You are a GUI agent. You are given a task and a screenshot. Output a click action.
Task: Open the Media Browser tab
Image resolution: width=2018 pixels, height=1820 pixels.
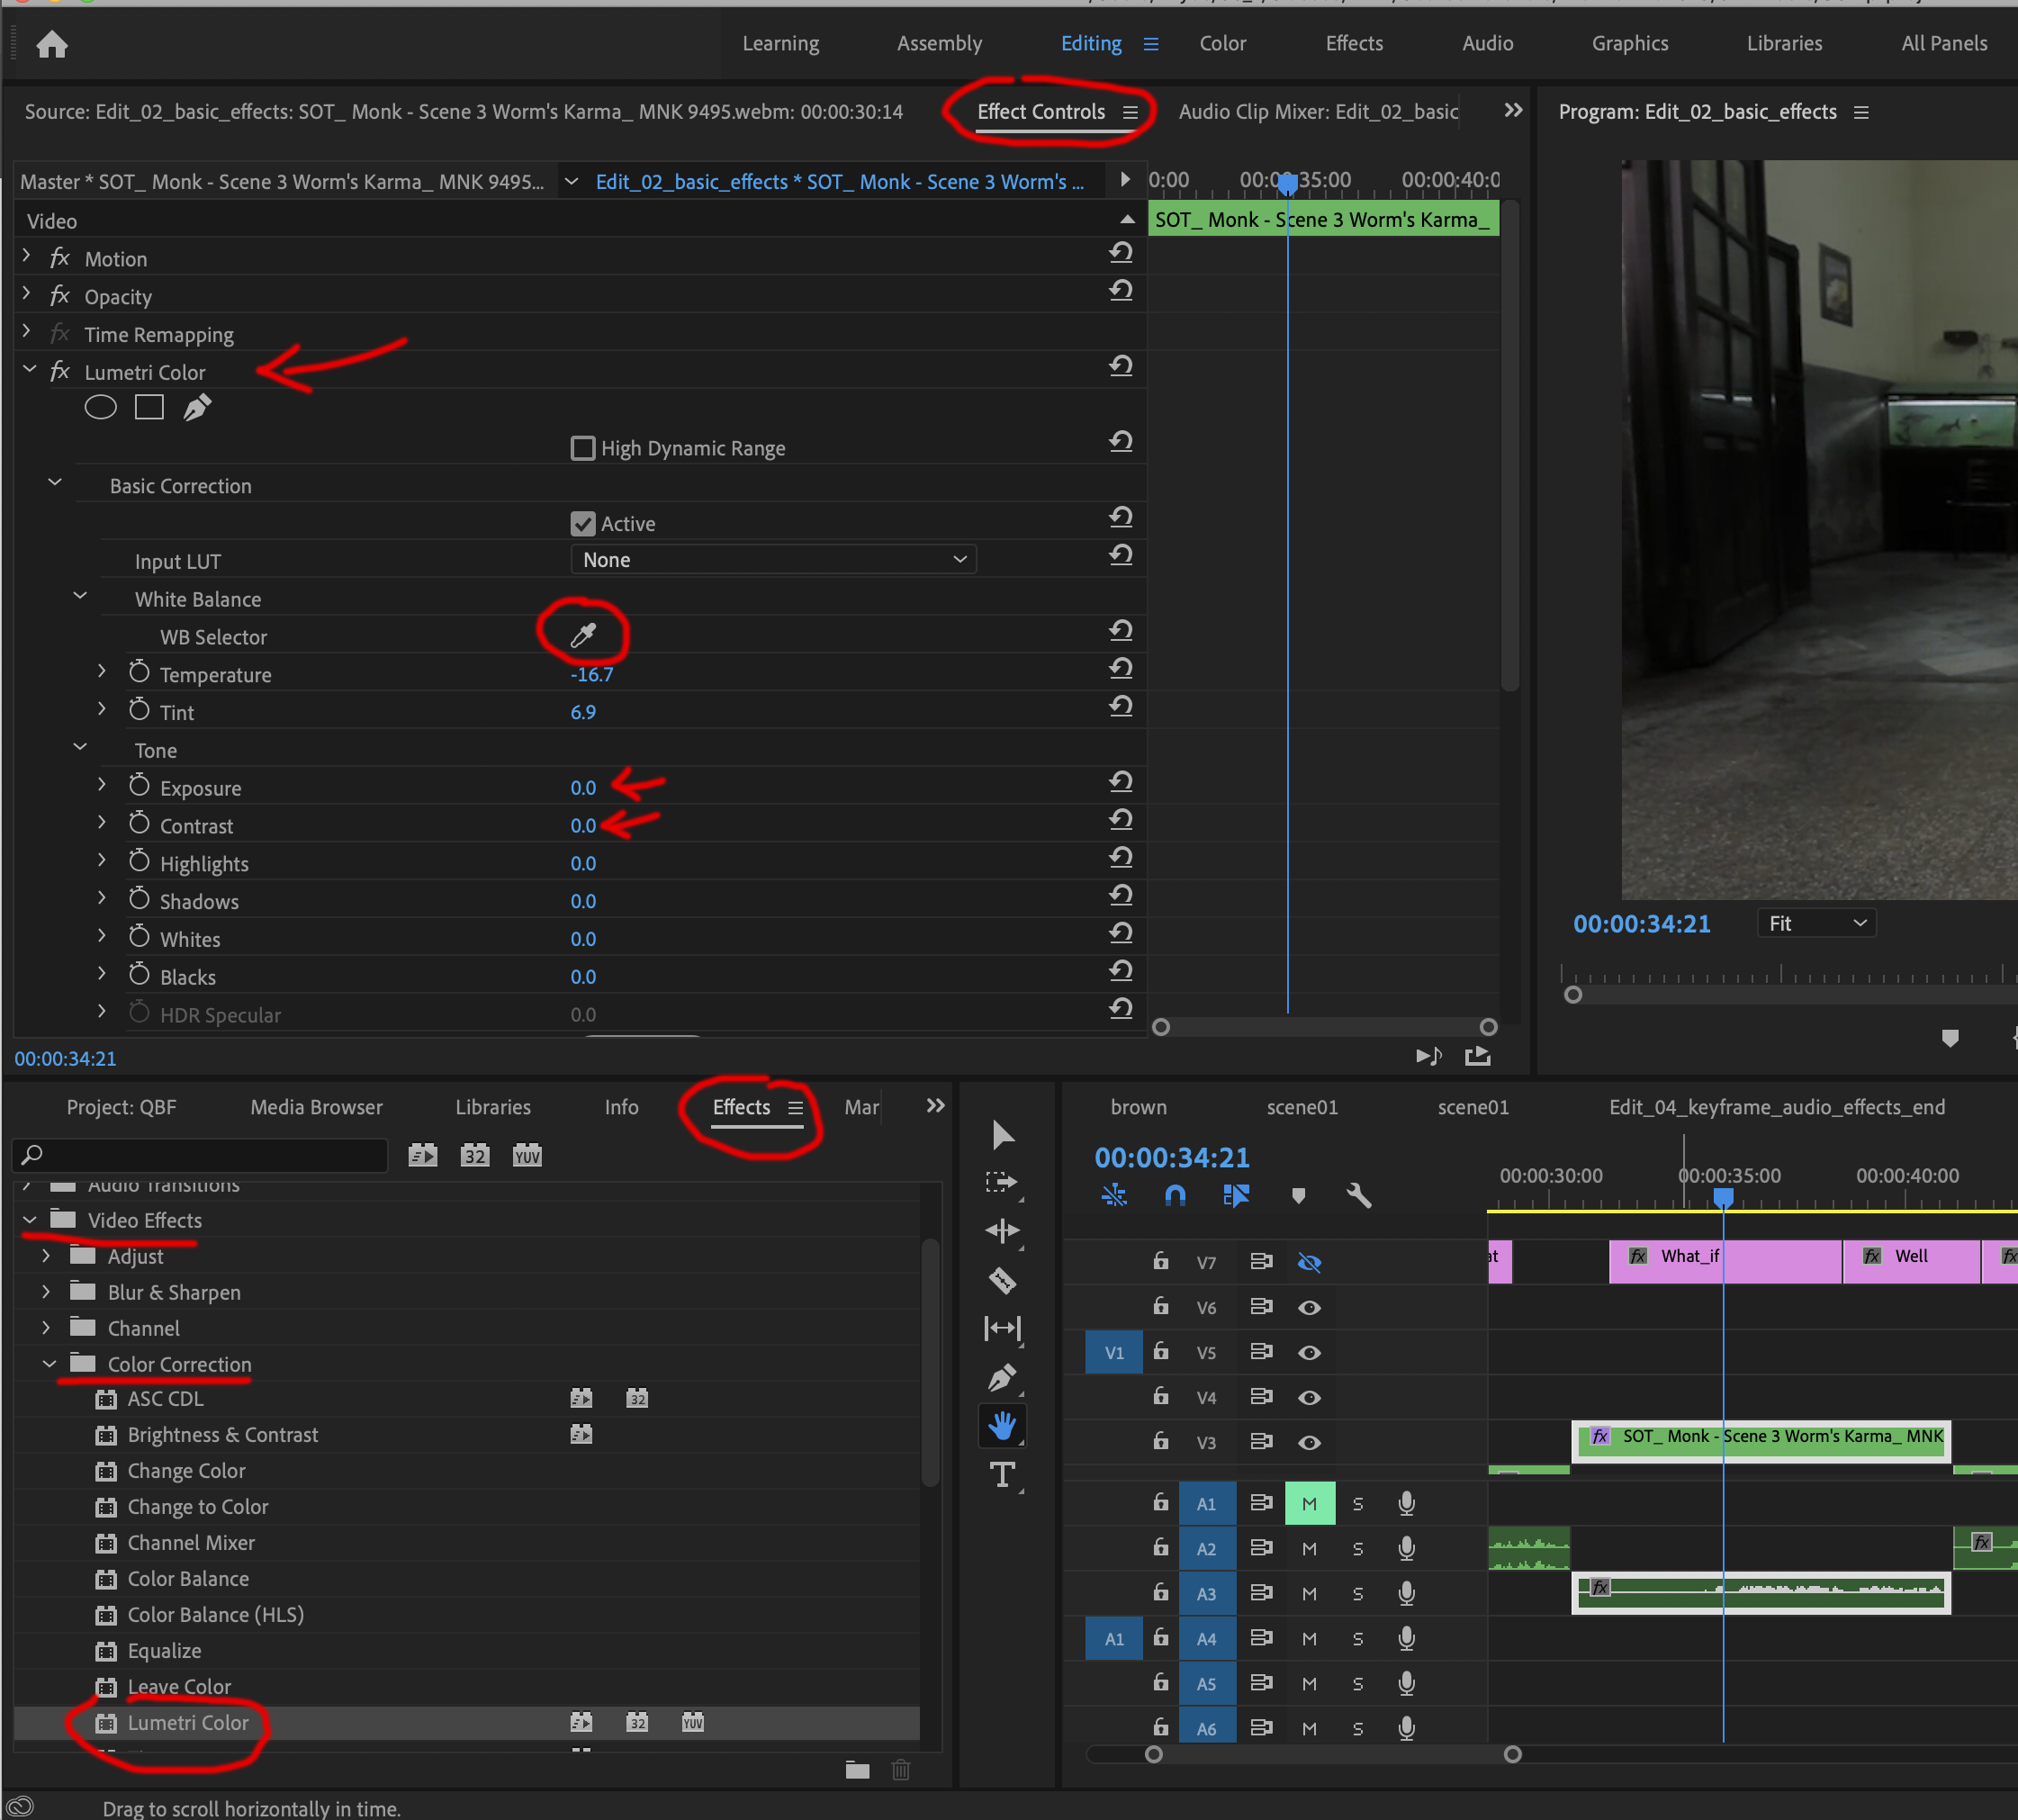point(316,1107)
